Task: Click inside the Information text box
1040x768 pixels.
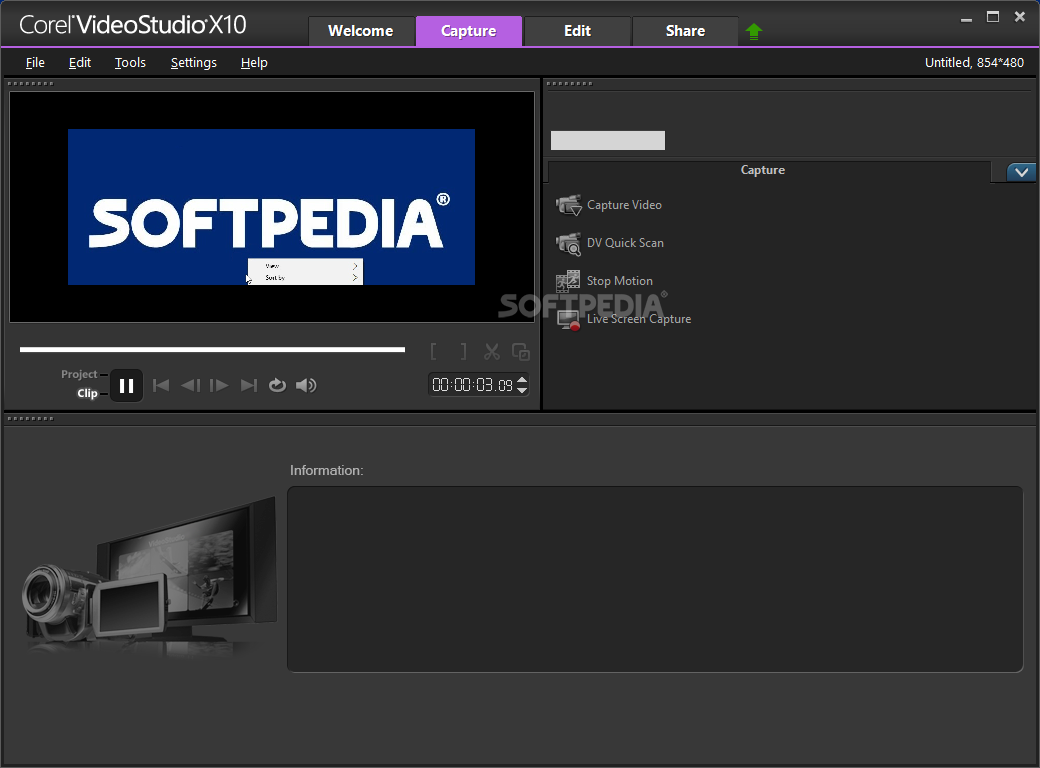Action: (655, 579)
